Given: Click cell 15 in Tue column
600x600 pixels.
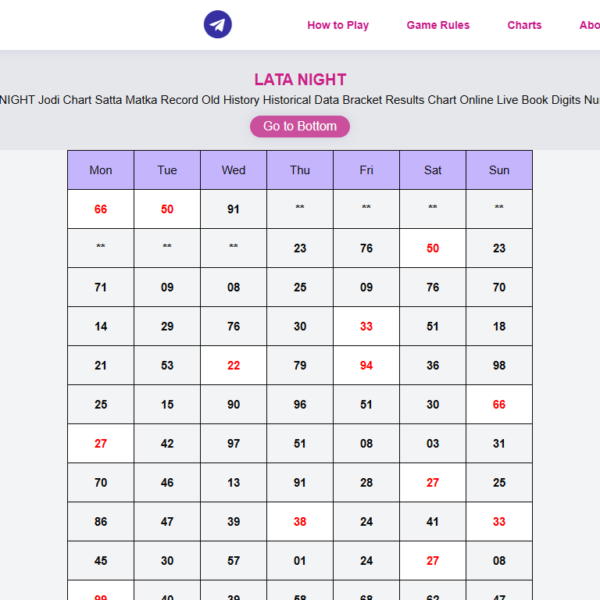Looking at the screenshot, I should tap(167, 404).
